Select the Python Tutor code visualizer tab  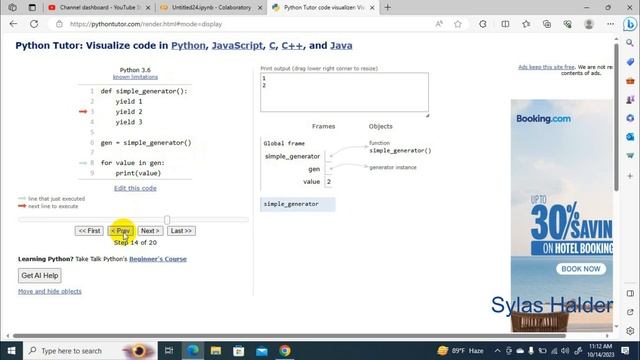[x=323, y=7]
